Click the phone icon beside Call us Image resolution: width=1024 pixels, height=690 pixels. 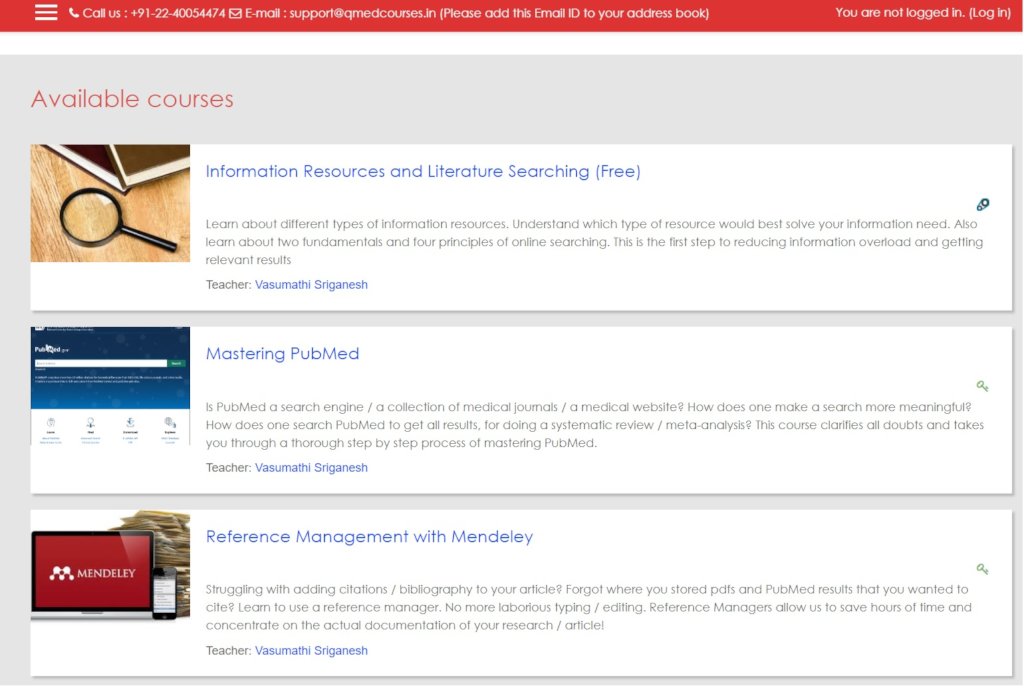click(x=74, y=12)
